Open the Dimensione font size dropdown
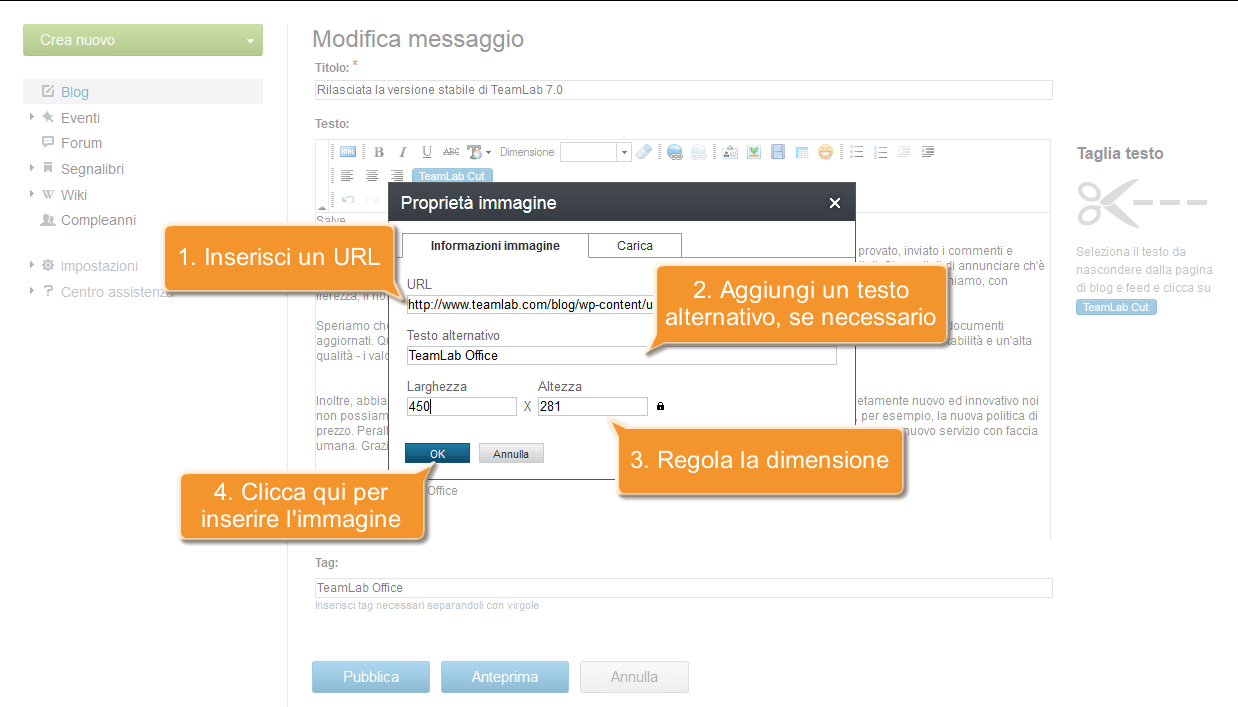 (x=624, y=152)
